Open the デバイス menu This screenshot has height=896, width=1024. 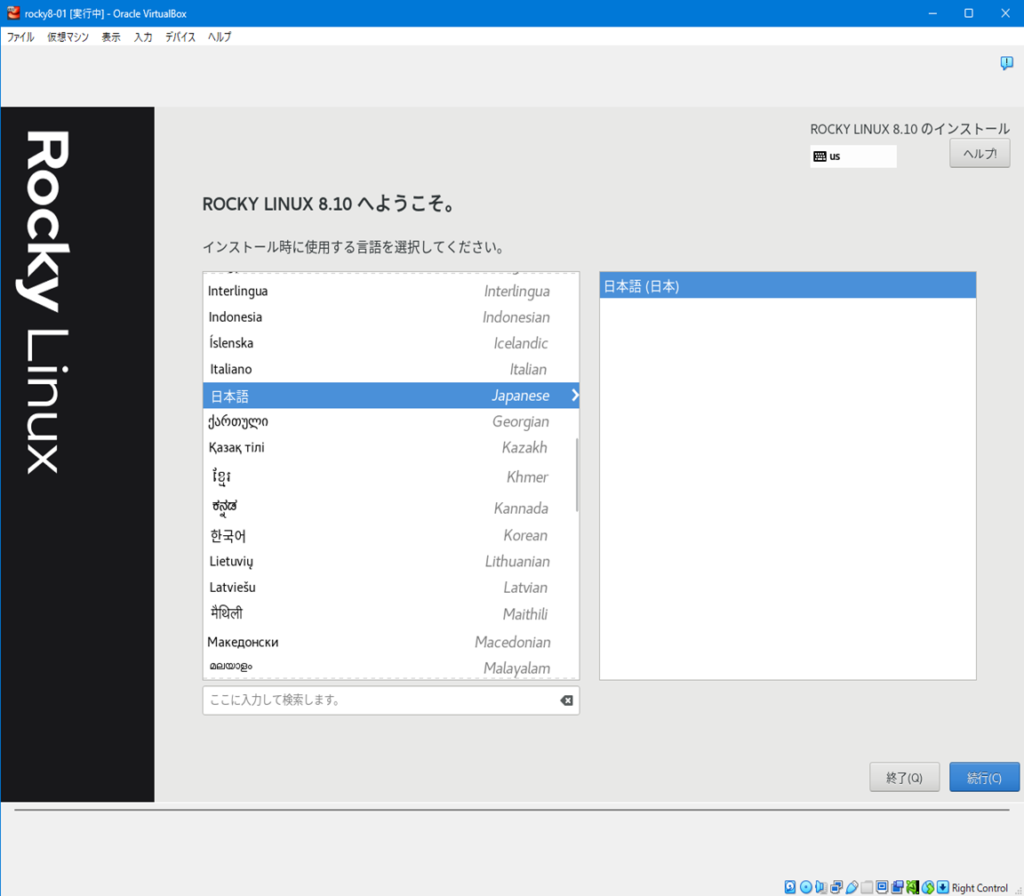180,37
